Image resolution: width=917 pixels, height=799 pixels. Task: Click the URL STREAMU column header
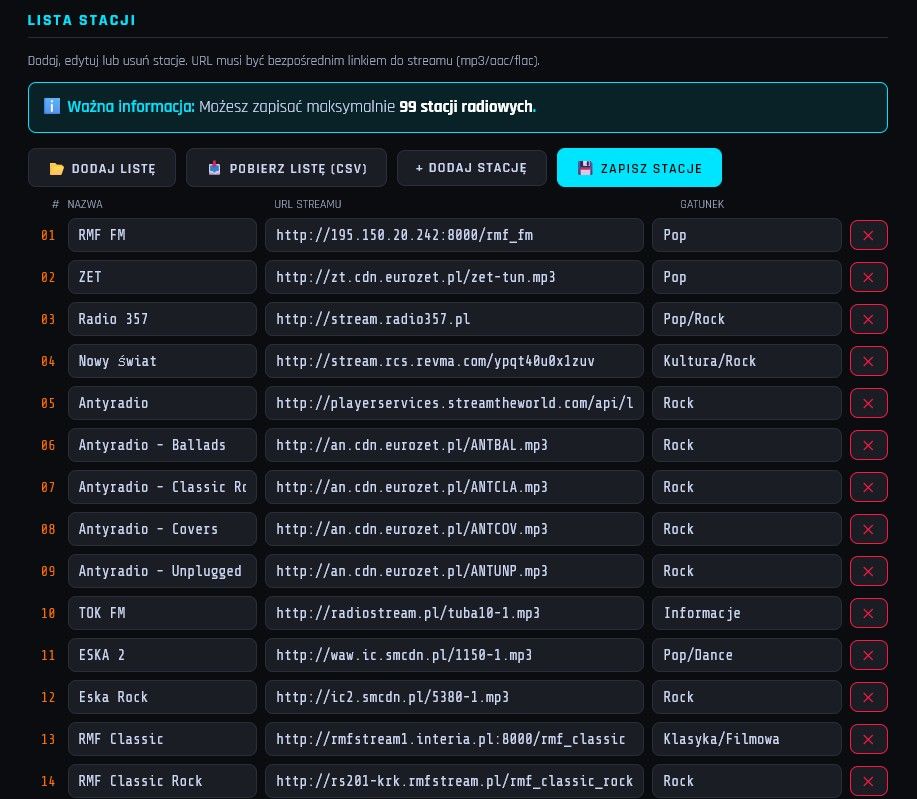click(x=308, y=204)
